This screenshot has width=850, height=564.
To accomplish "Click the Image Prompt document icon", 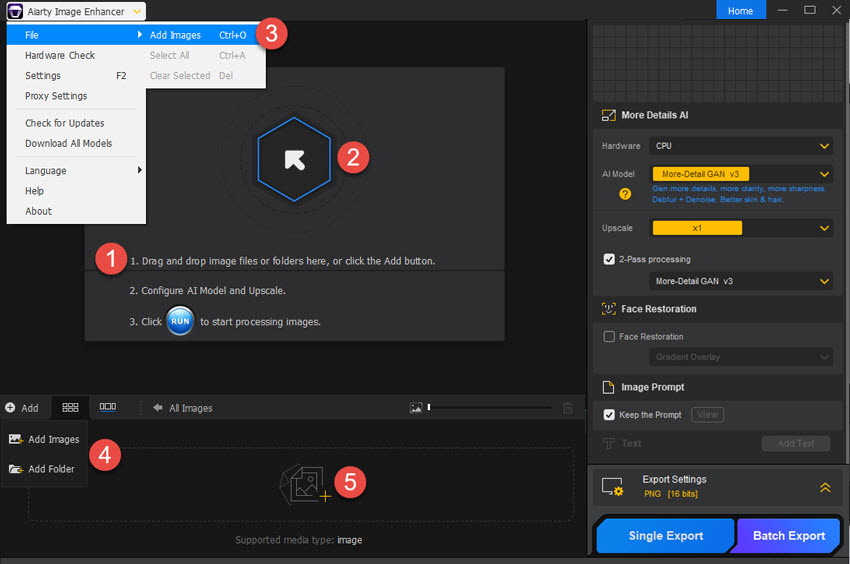I will pyautogui.click(x=609, y=387).
